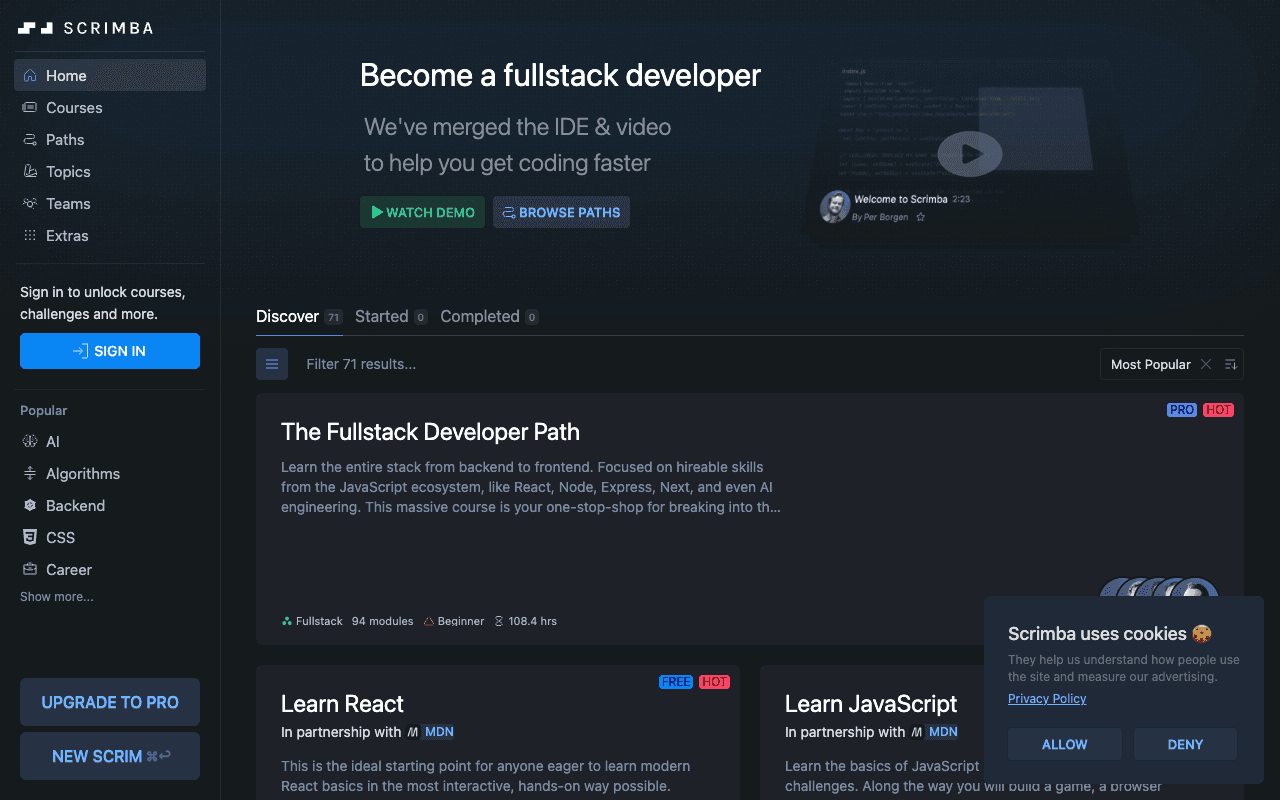Deny cookies
The image size is (1280, 800).
tap(1185, 744)
